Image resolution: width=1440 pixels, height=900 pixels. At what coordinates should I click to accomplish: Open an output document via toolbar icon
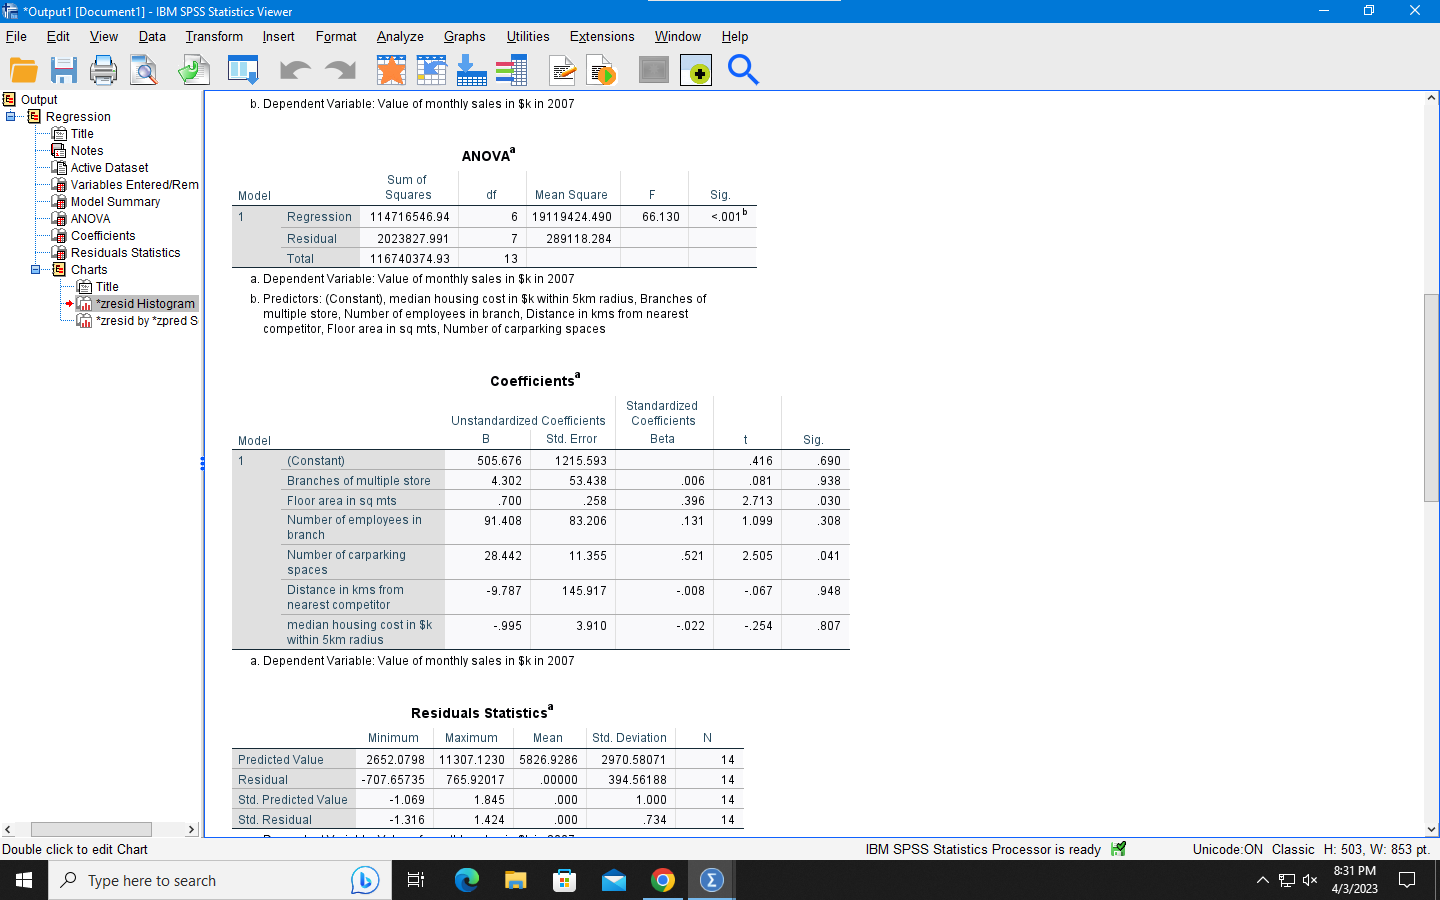(x=24, y=70)
